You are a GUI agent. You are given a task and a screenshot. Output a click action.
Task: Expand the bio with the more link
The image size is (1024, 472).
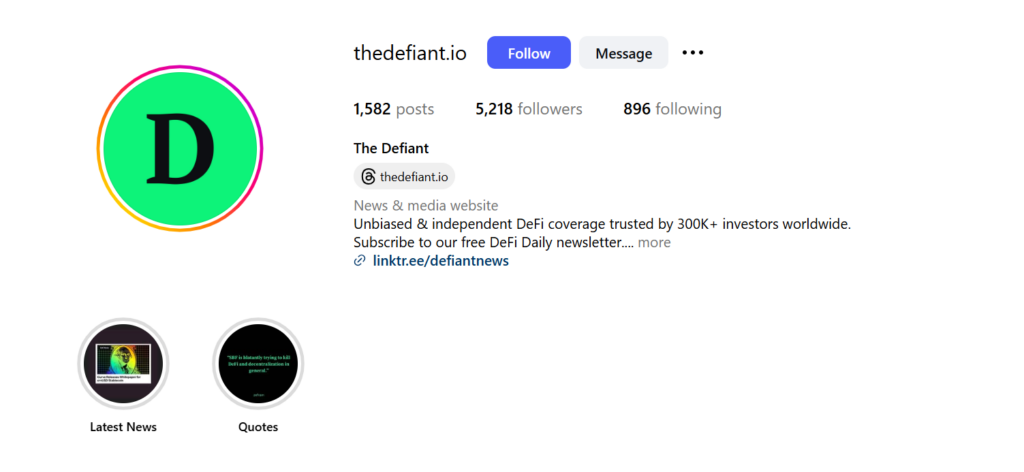tap(654, 243)
